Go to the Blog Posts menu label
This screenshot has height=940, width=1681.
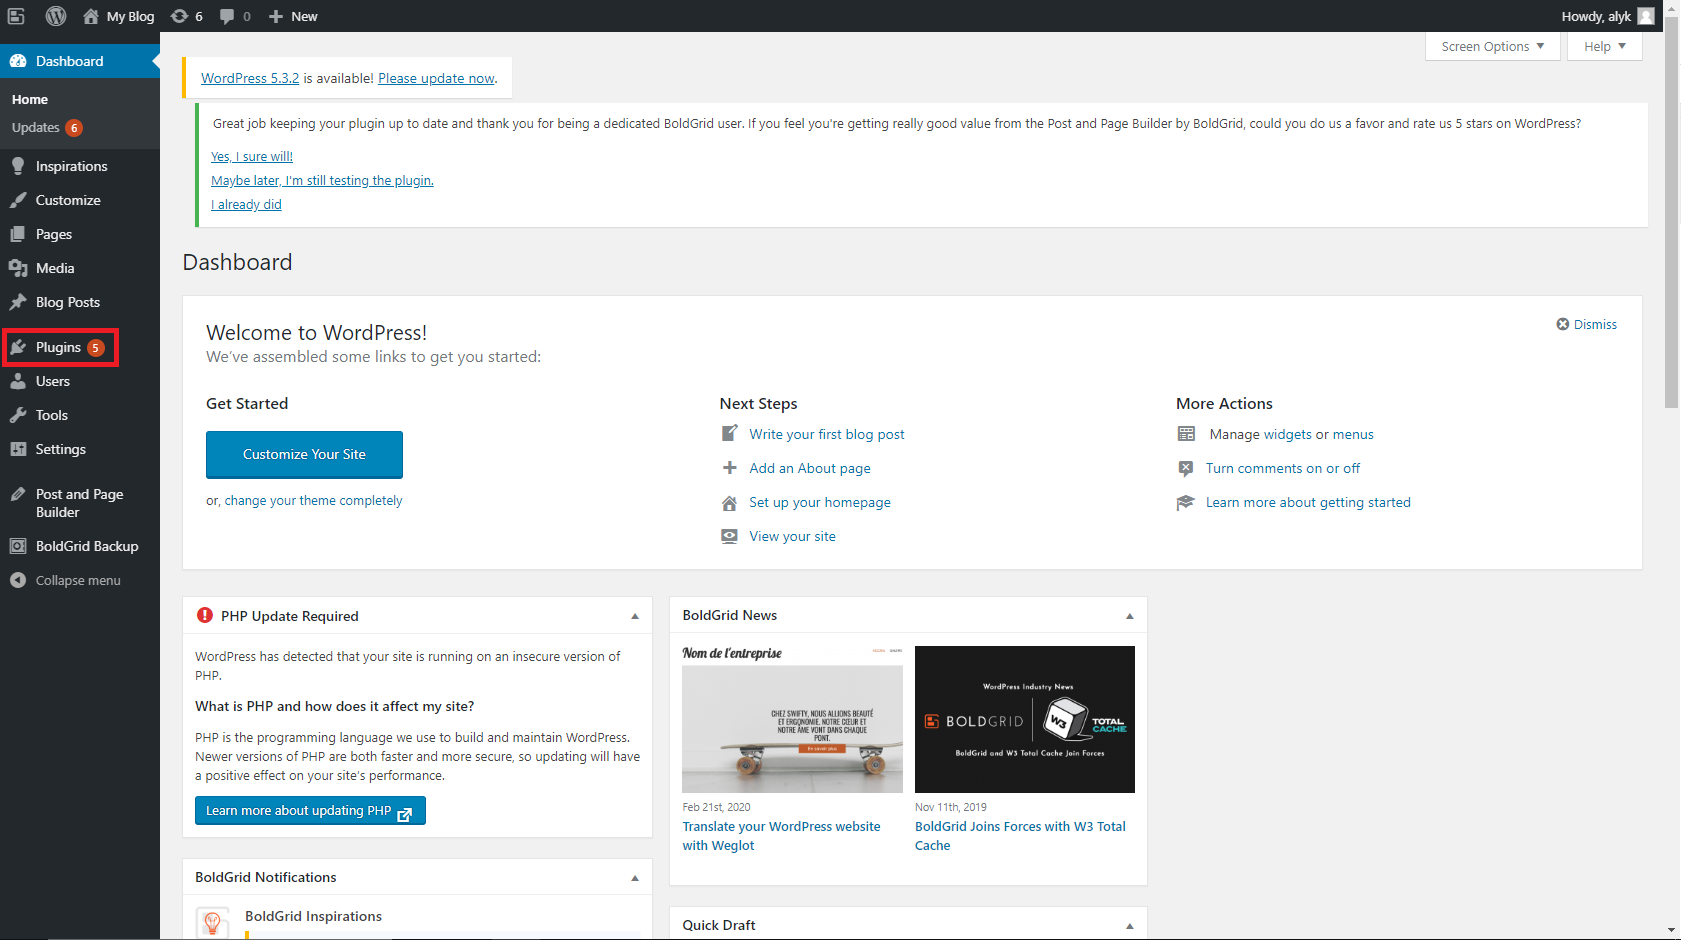68,302
